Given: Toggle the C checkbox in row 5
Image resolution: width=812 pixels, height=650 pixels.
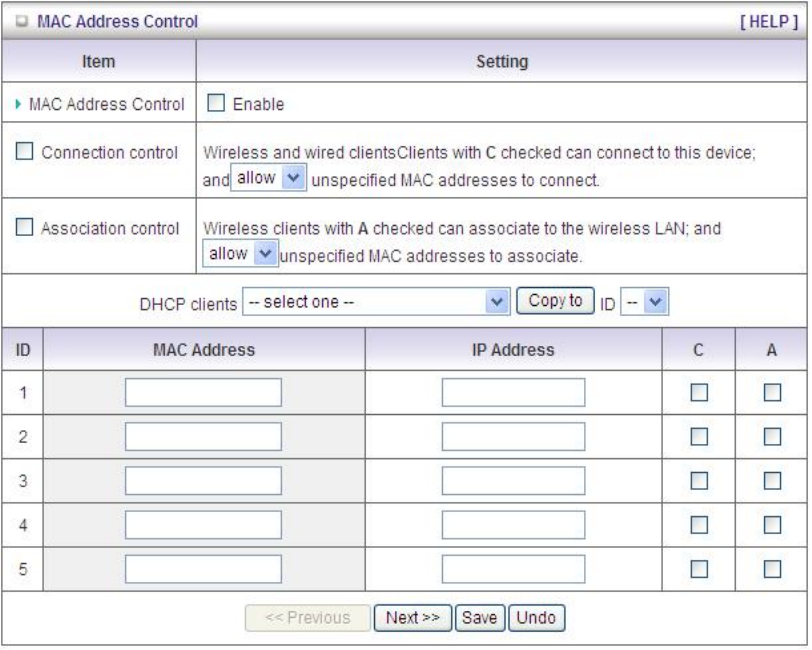Looking at the screenshot, I should click(700, 569).
